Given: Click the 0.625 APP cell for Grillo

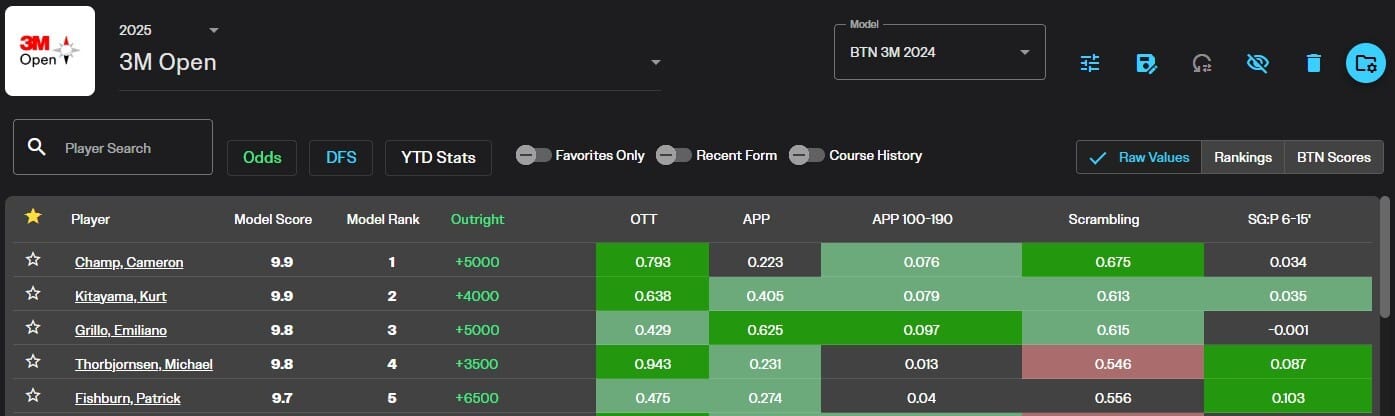Looking at the screenshot, I should [x=765, y=328].
